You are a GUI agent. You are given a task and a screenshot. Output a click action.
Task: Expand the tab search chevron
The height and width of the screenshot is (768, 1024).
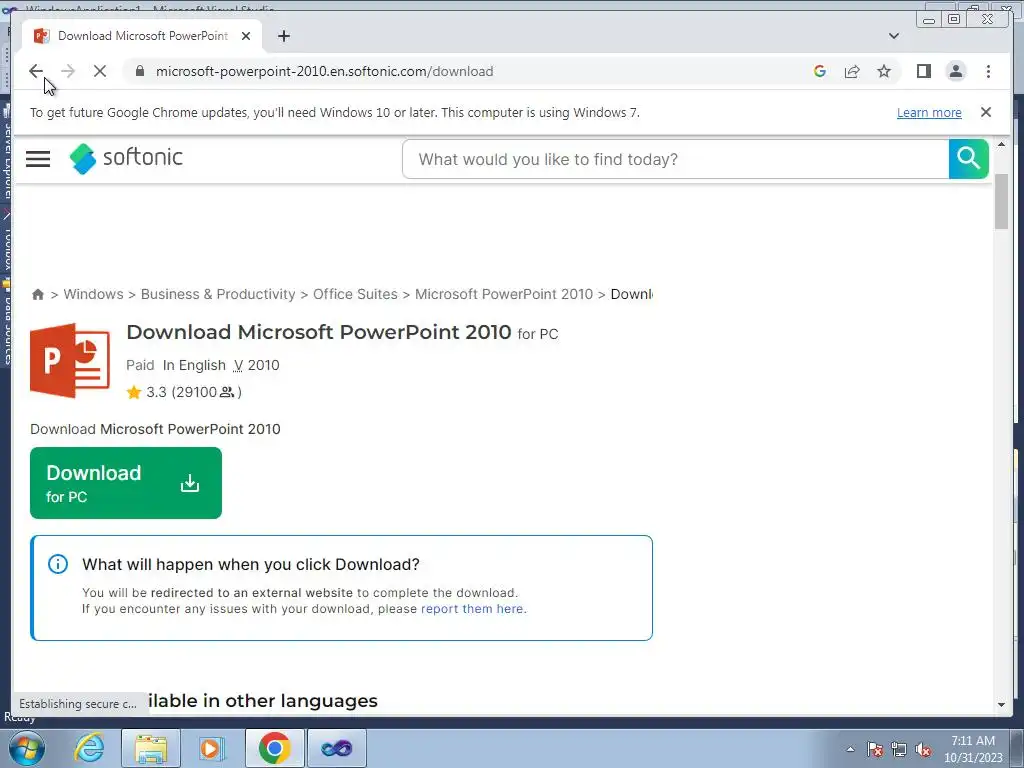[893, 36]
